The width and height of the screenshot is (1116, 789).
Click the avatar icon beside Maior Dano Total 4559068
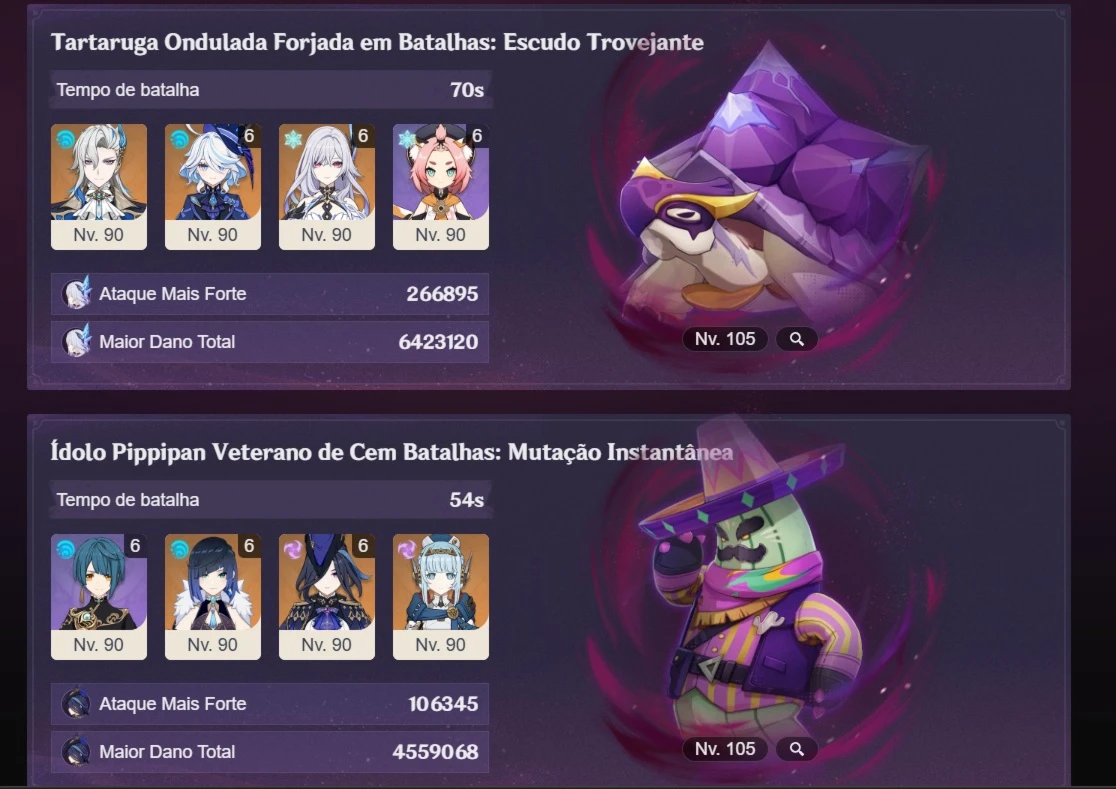coord(75,751)
